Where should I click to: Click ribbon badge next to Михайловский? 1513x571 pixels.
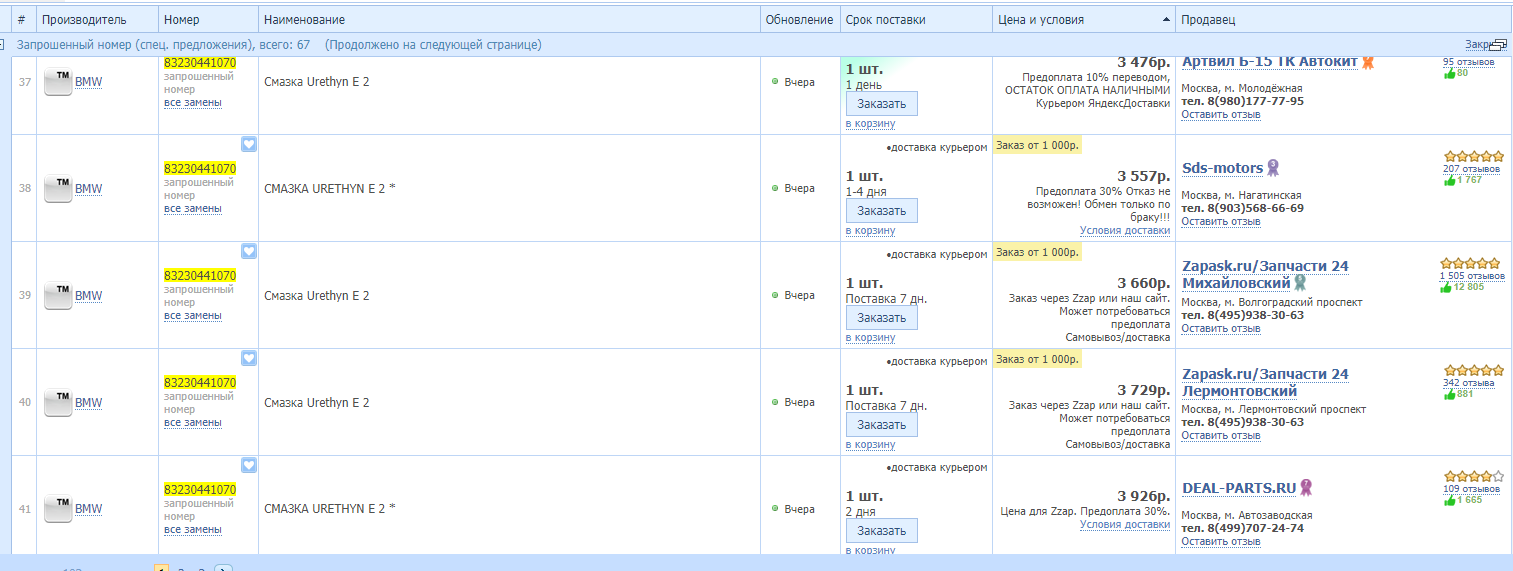[1300, 284]
